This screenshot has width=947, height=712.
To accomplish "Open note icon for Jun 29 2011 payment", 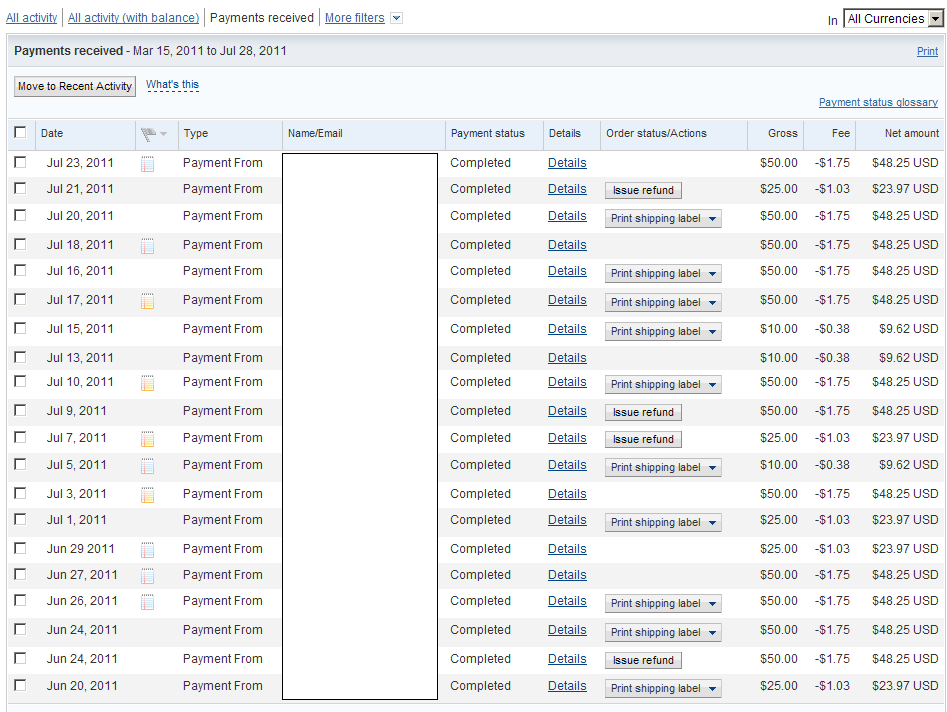I will pyautogui.click(x=147, y=550).
